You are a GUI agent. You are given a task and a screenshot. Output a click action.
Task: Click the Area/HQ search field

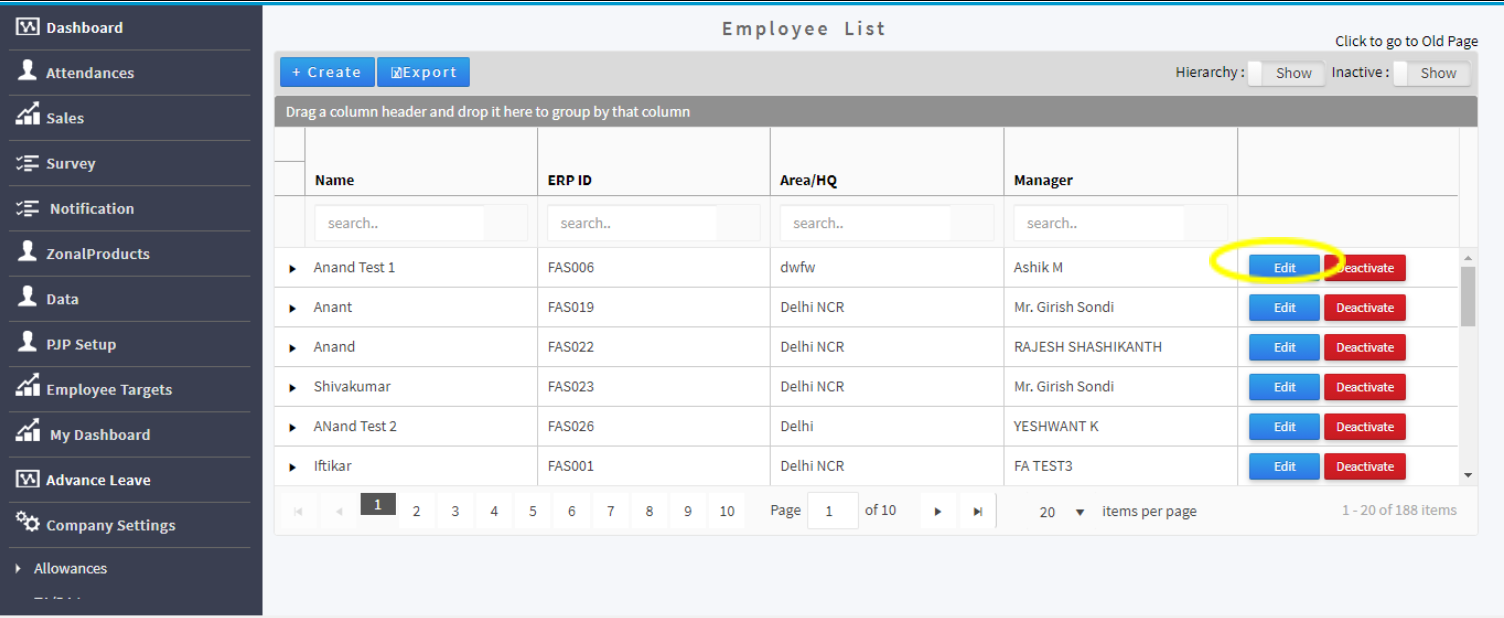click(866, 223)
